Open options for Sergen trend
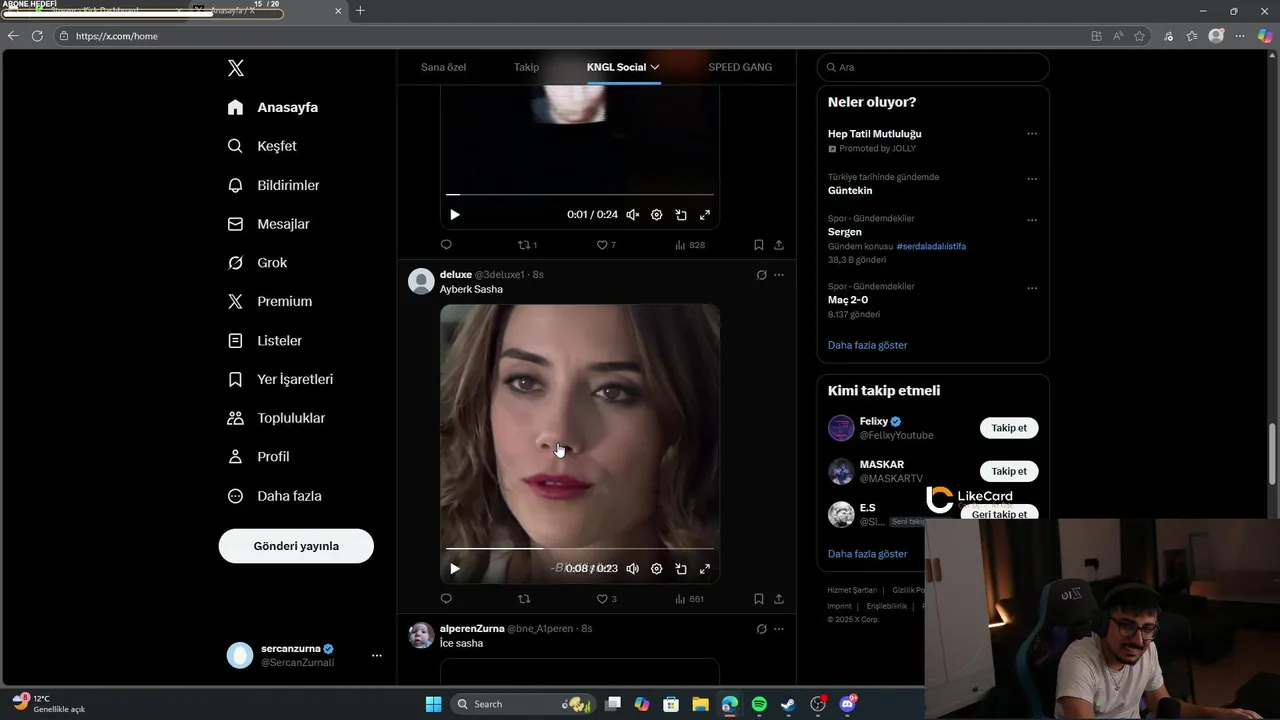The width and height of the screenshot is (1280, 720). click(x=1032, y=221)
